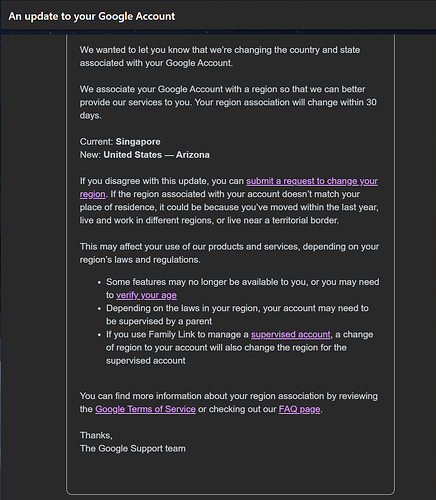
Task: Click the "Thanks," closing line
Action: [96, 435]
